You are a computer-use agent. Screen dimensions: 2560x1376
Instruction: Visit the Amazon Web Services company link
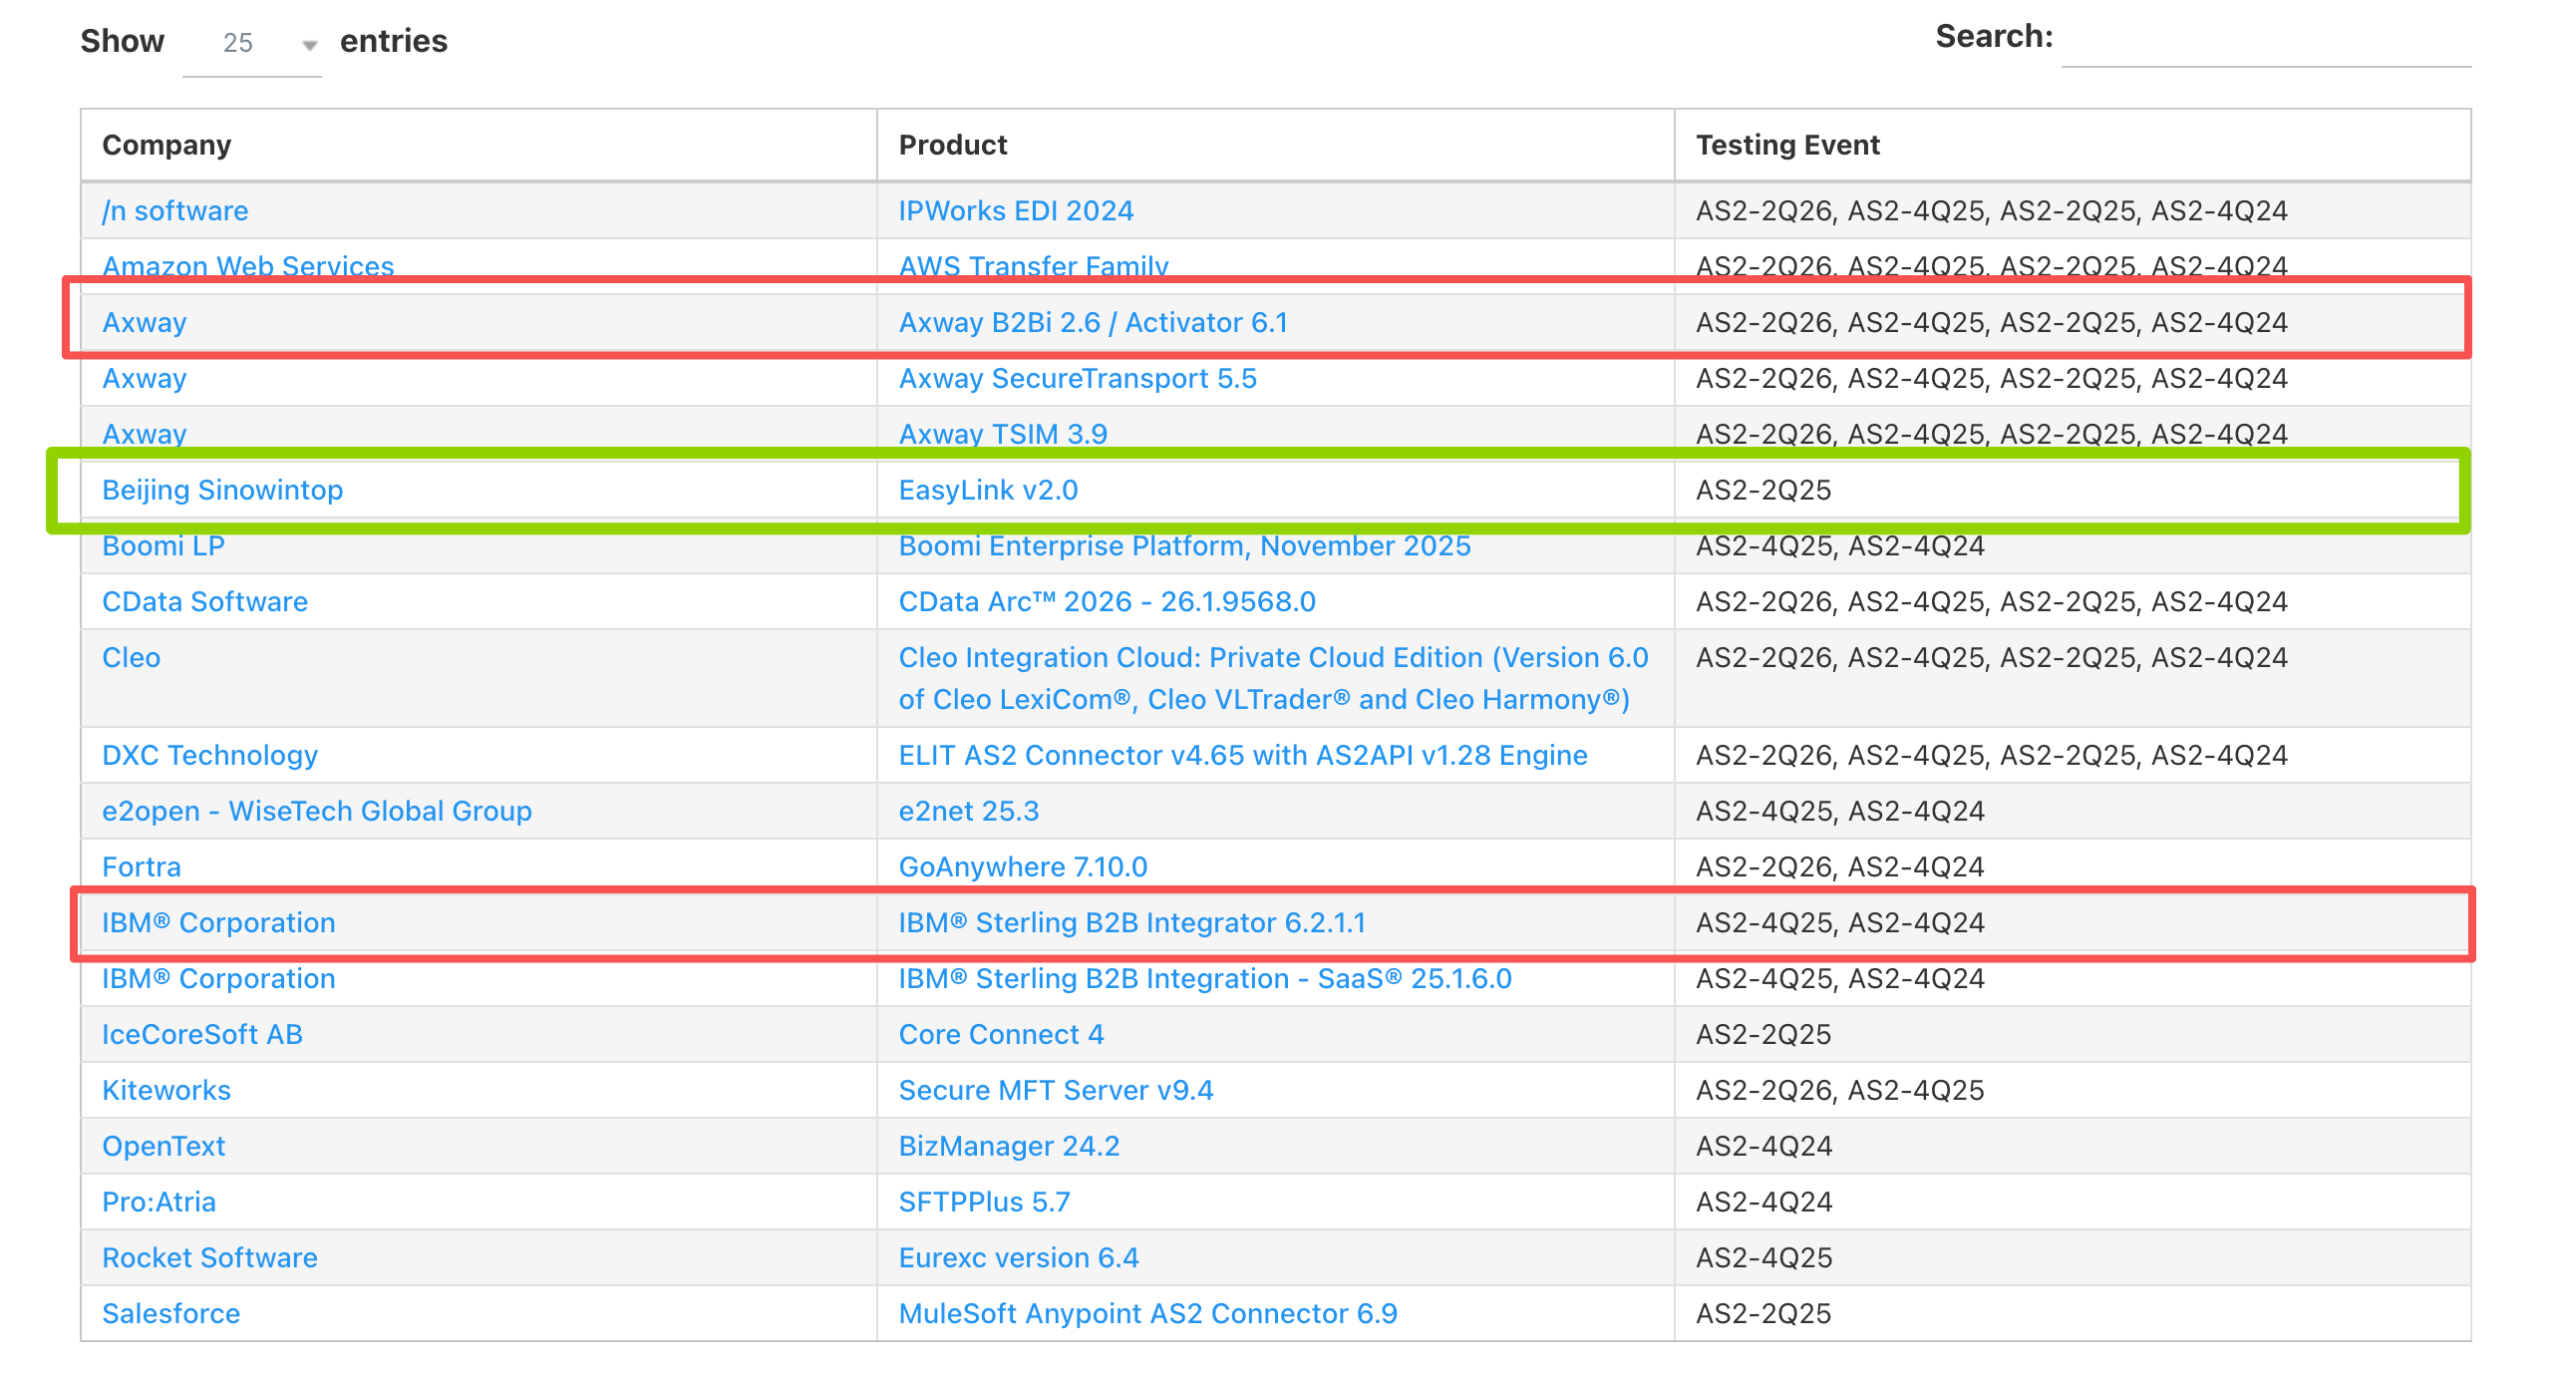[248, 266]
